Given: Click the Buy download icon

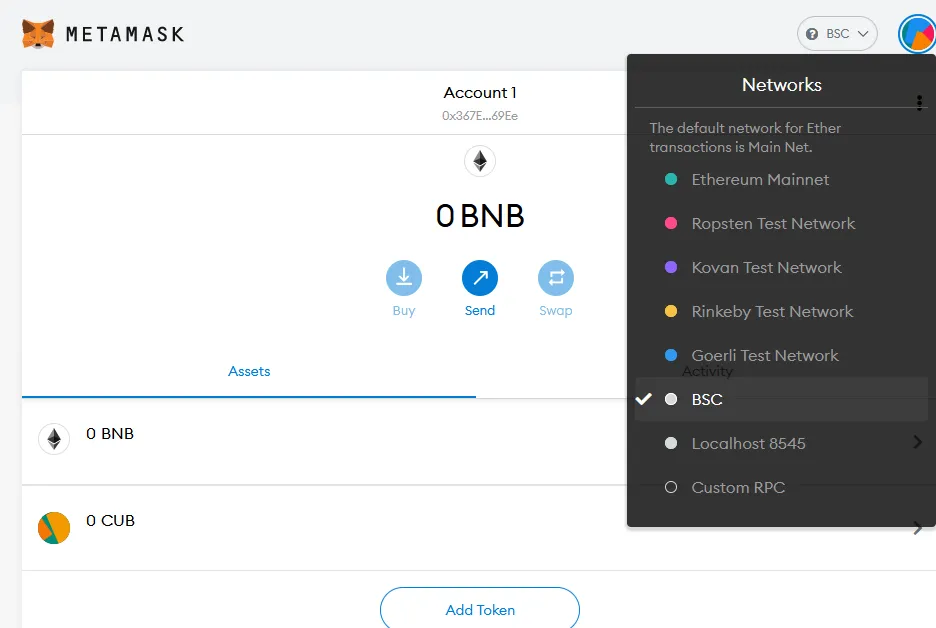Looking at the screenshot, I should 404,278.
